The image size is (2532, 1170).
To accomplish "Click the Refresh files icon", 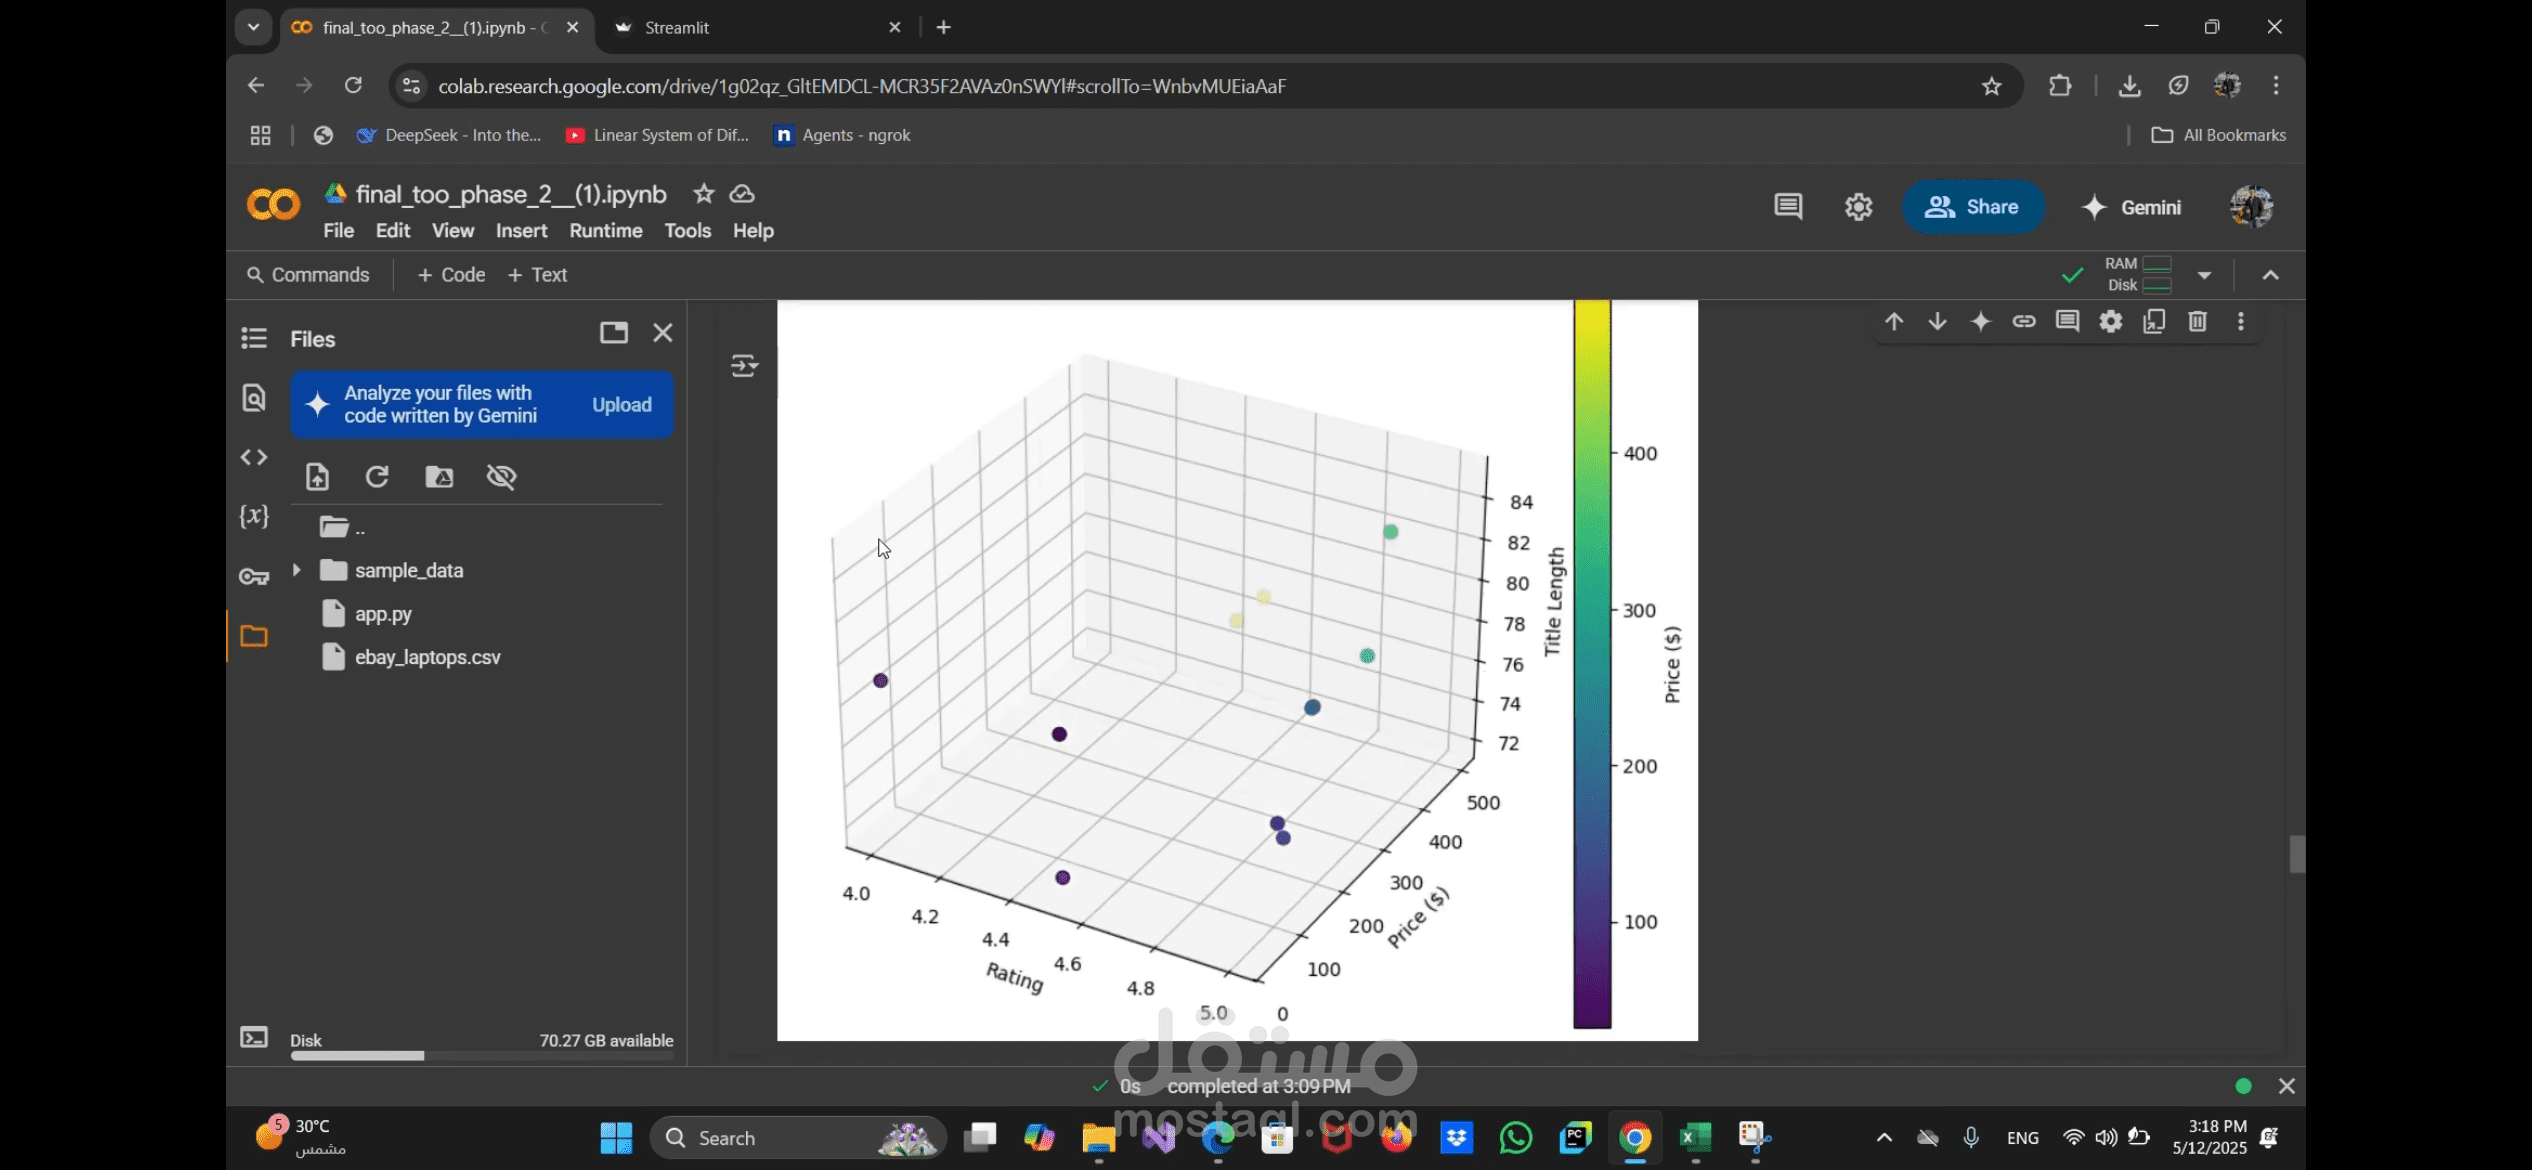I will click(377, 477).
